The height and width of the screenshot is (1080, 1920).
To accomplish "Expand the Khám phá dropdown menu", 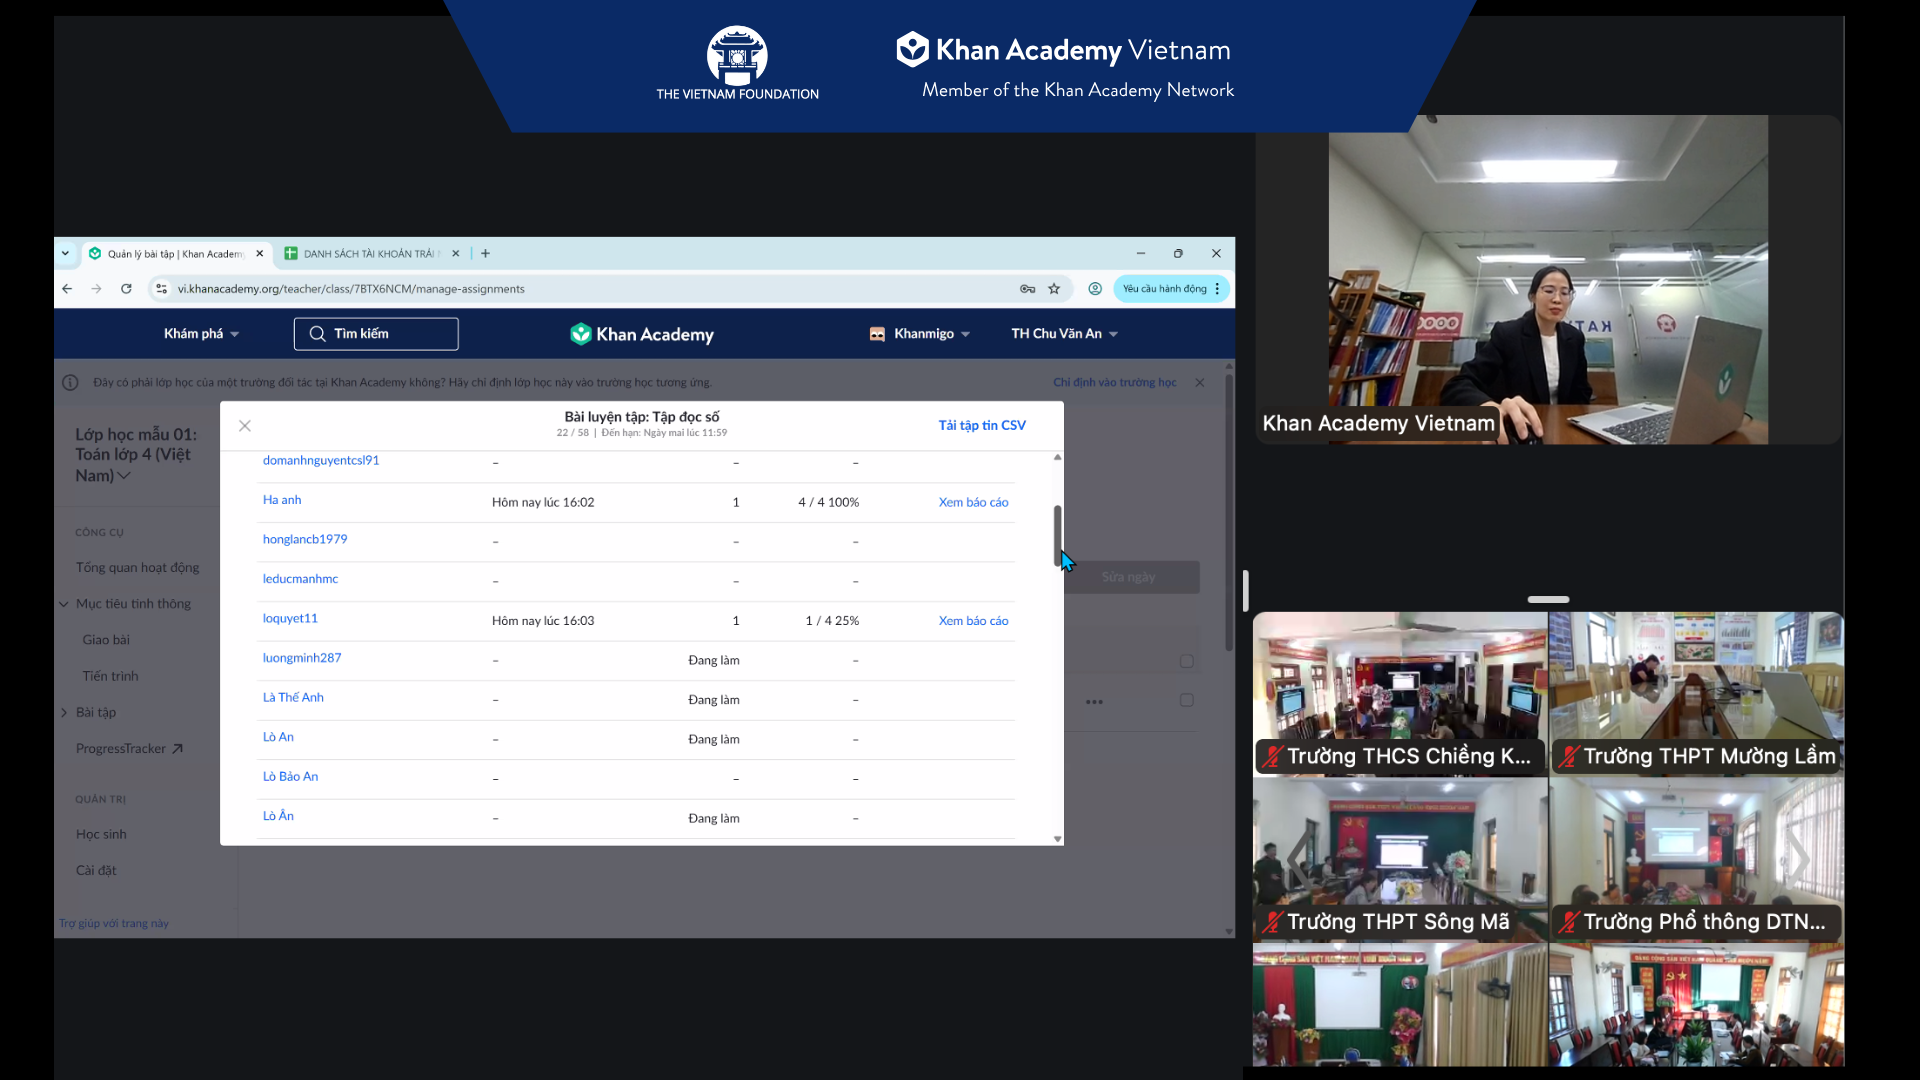I will tap(201, 334).
